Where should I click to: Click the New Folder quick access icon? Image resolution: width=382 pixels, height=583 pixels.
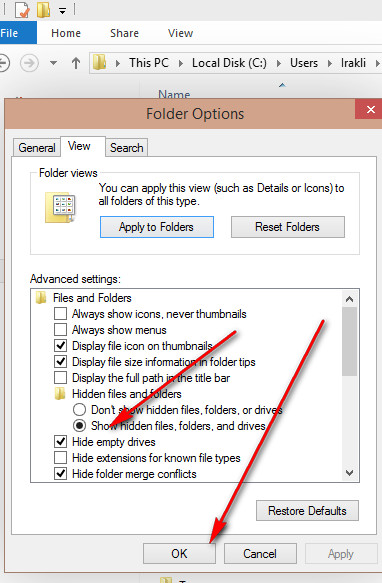click(x=43, y=10)
